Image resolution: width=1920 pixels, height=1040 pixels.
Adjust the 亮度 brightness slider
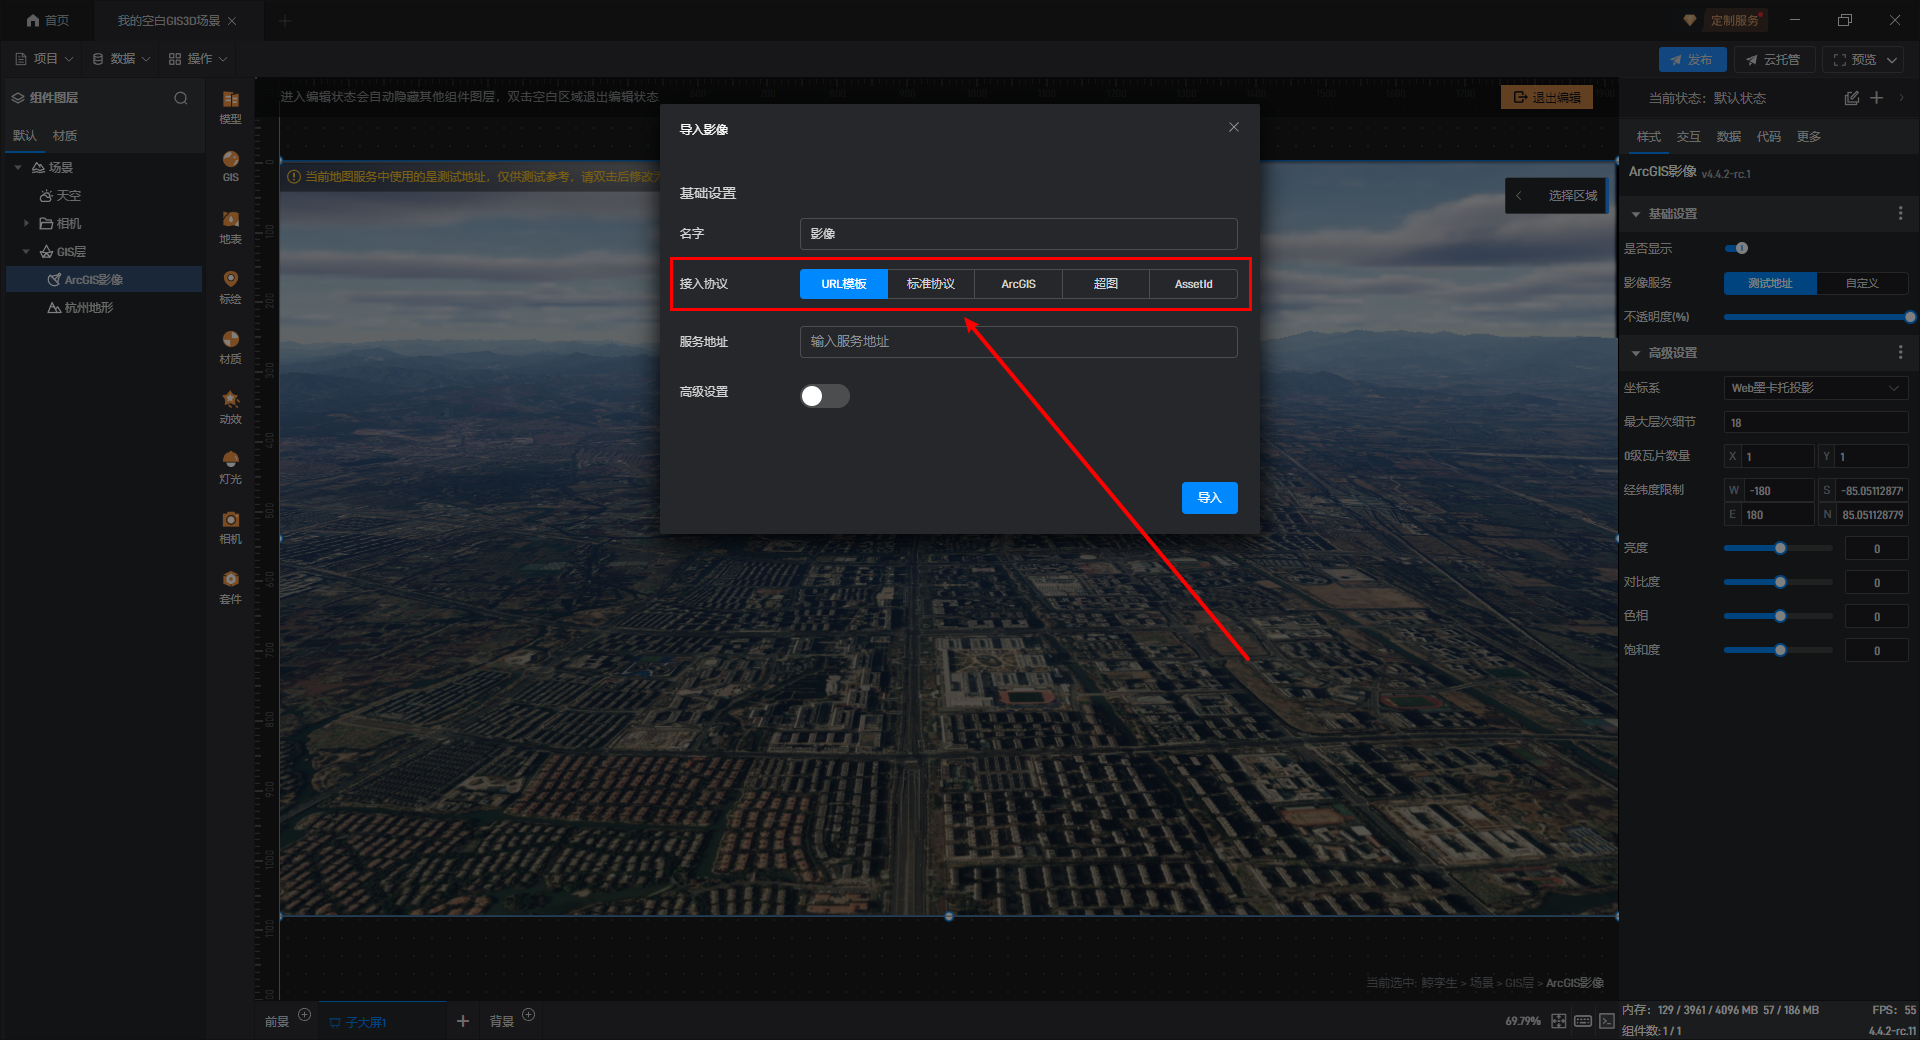[x=1779, y=548]
